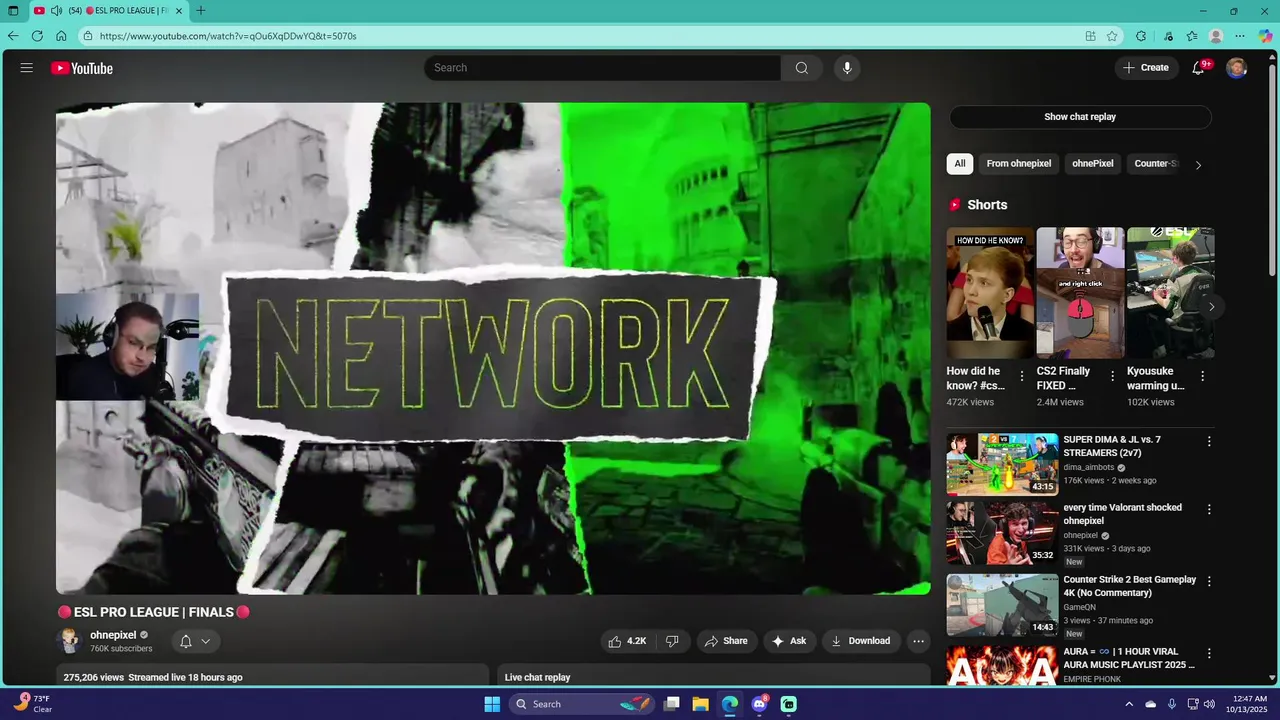Mute the tab using speaker icon

click(x=56, y=11)
